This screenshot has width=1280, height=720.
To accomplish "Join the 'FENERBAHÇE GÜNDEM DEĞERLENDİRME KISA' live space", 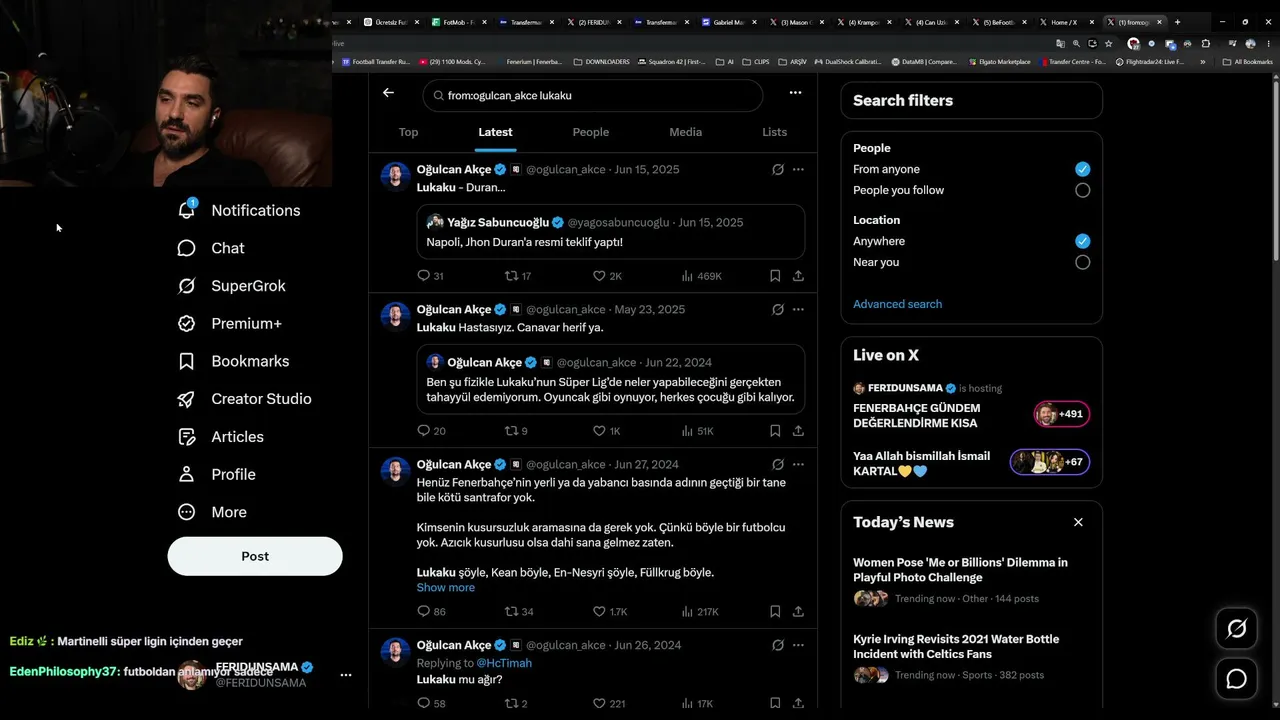I will (971, 407).
